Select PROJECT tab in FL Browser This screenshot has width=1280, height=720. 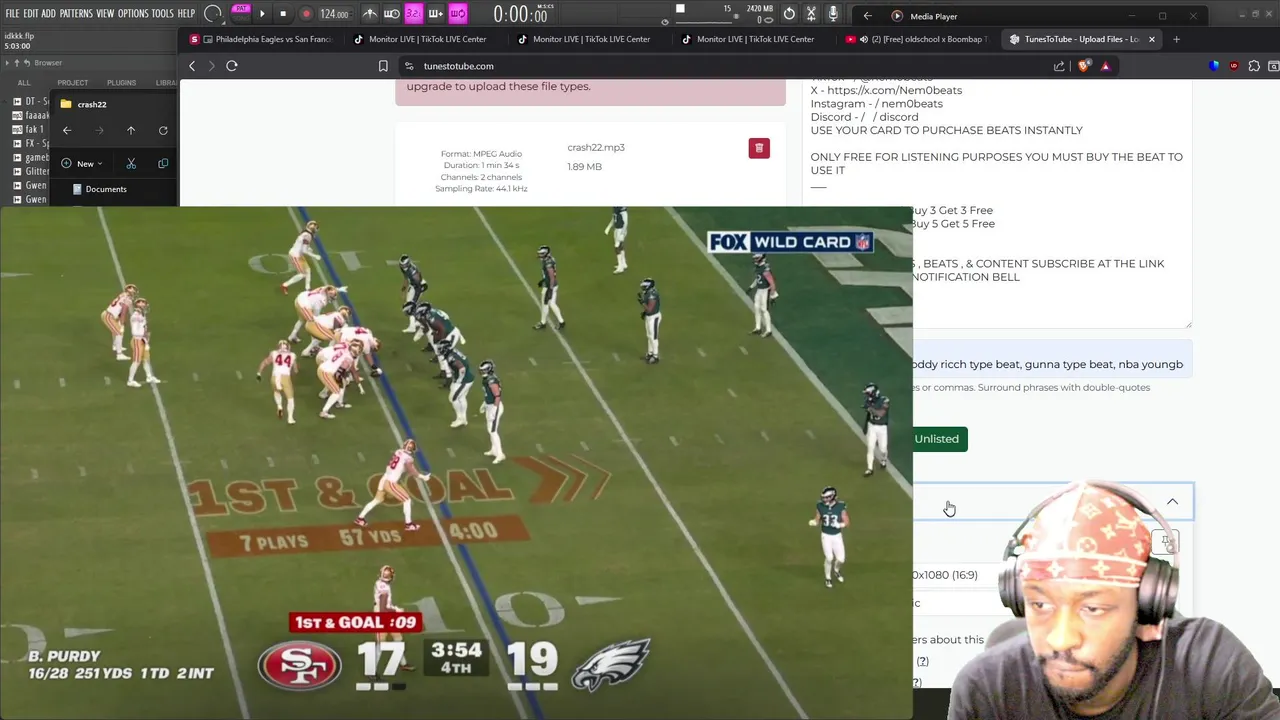[x=72, y=83]
